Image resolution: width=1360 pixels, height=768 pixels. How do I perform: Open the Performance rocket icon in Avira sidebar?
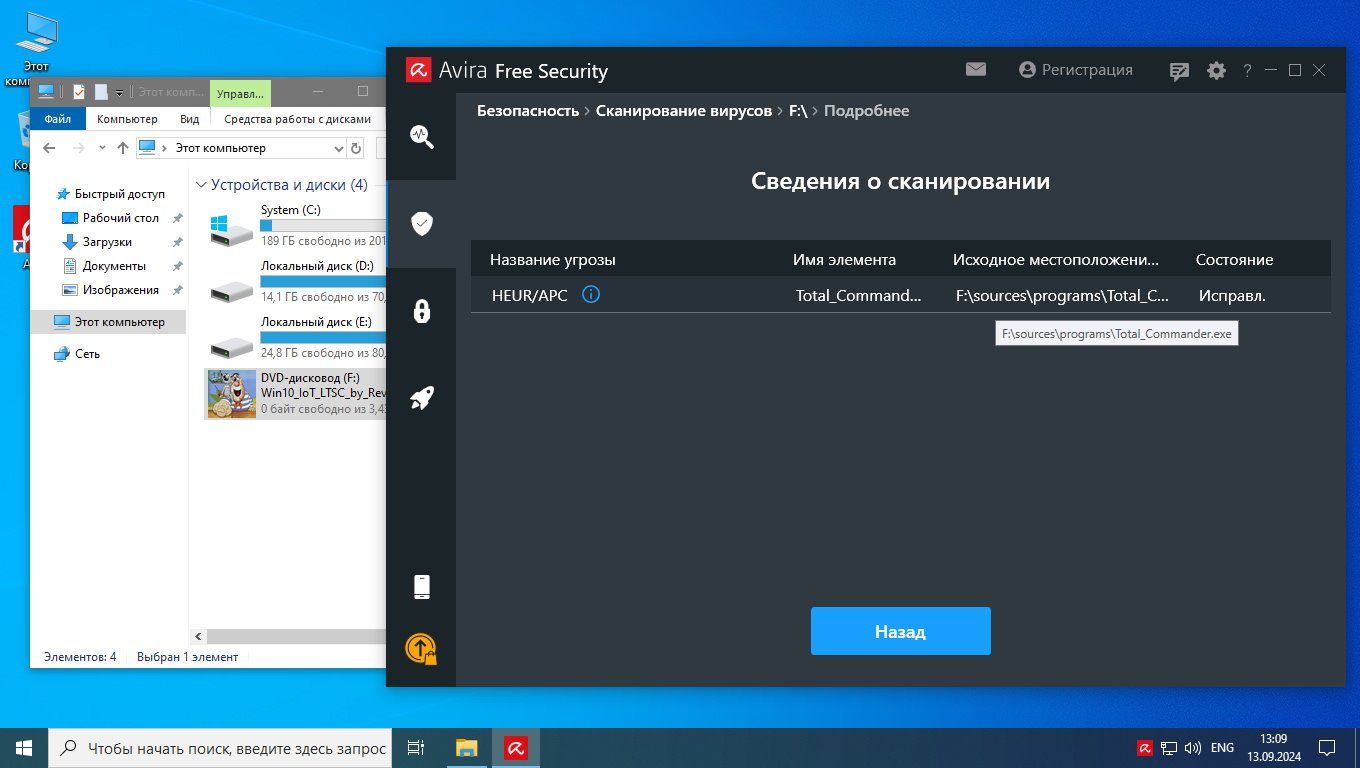pos(422,399)
